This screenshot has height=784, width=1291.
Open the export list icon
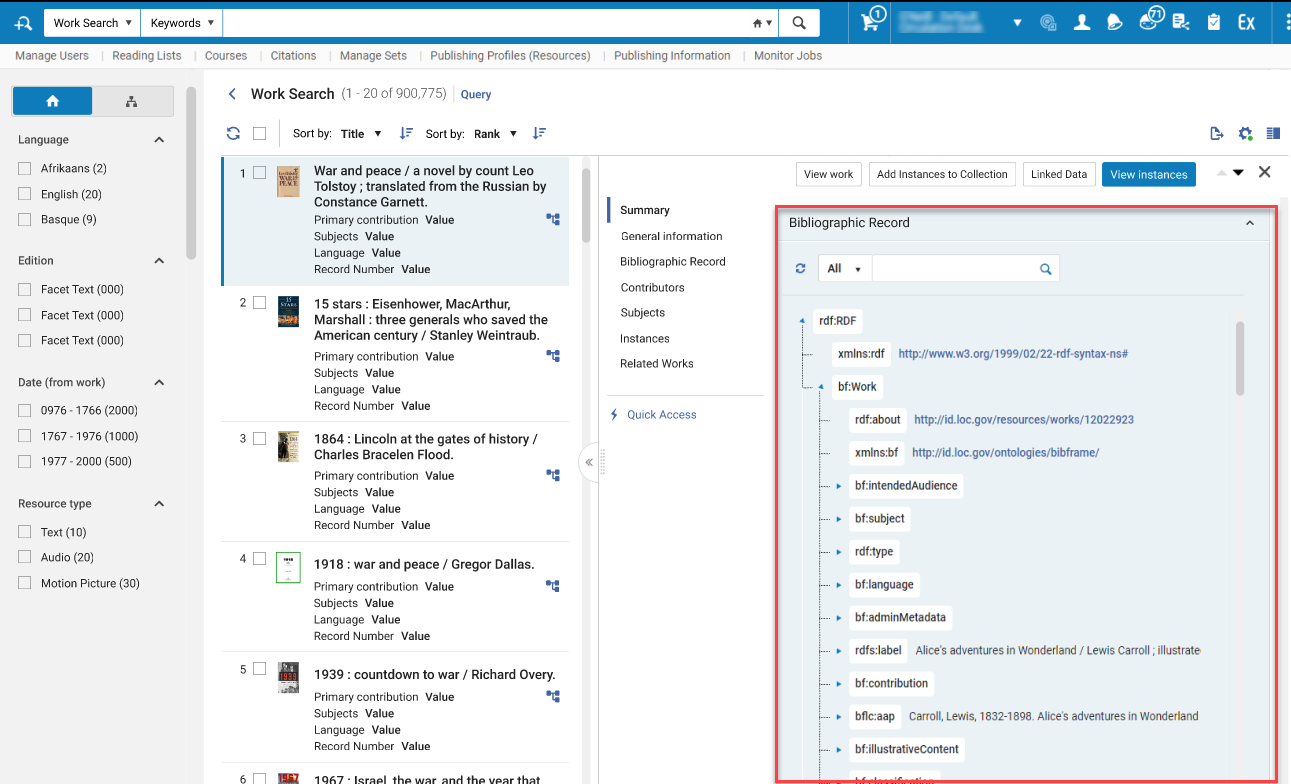pos(1216,133)
